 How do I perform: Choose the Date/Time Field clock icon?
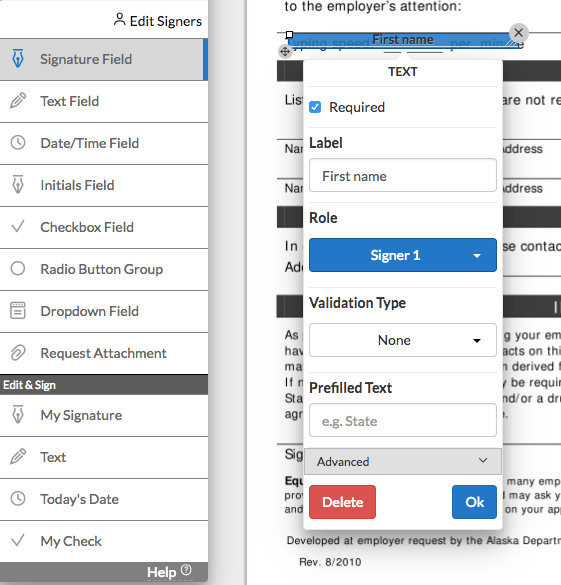click(x=18, y=143)
